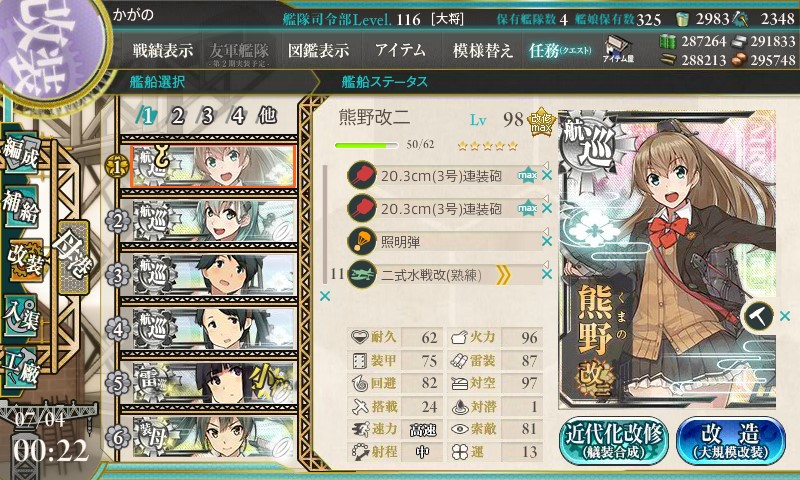Go to the 工廠 (factory) side icon
The width and height of the screenshot is (800, 480).
pyautogui.click(x=21, y=368)
